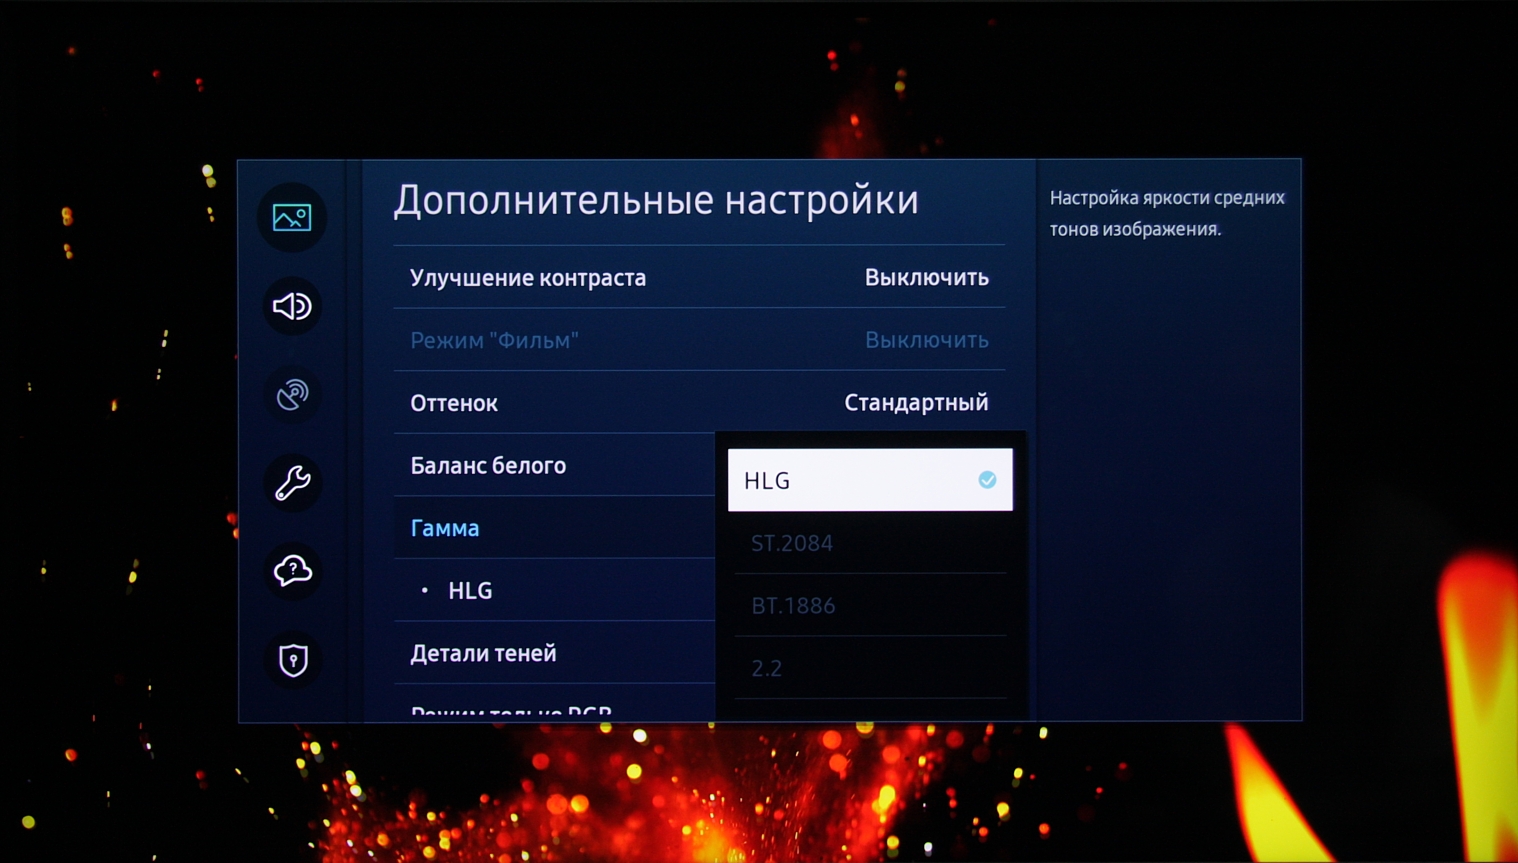Viewport: 1518px width, 863px height.
Task: Open the Privacy shield icon
Action: click(x=292, y=660)
